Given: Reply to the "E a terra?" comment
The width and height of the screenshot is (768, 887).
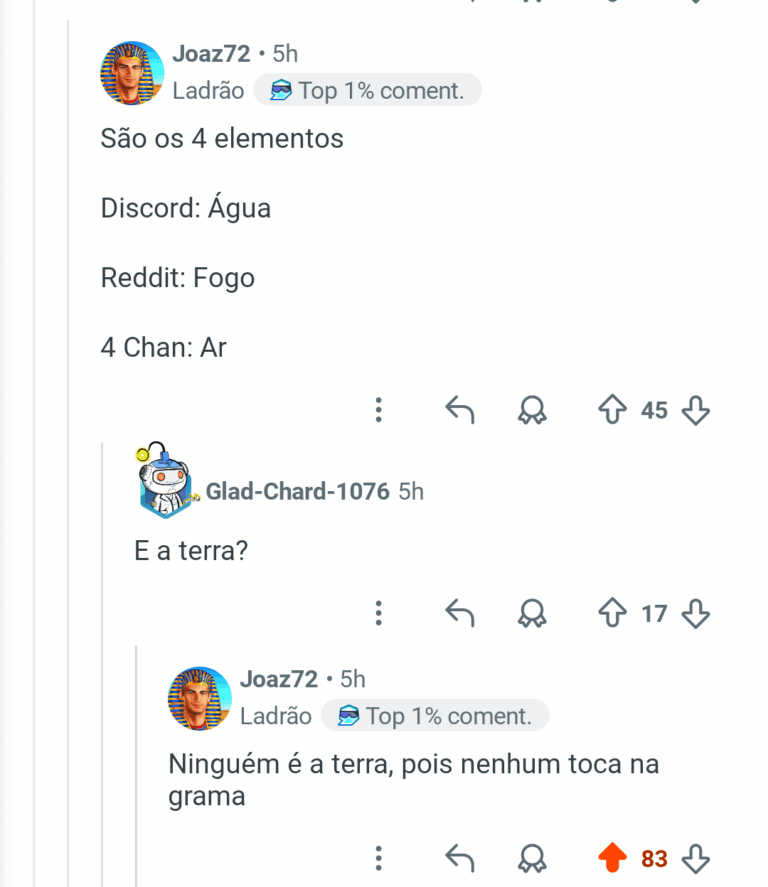Looking at the screenshot, I should coord(459,613).
